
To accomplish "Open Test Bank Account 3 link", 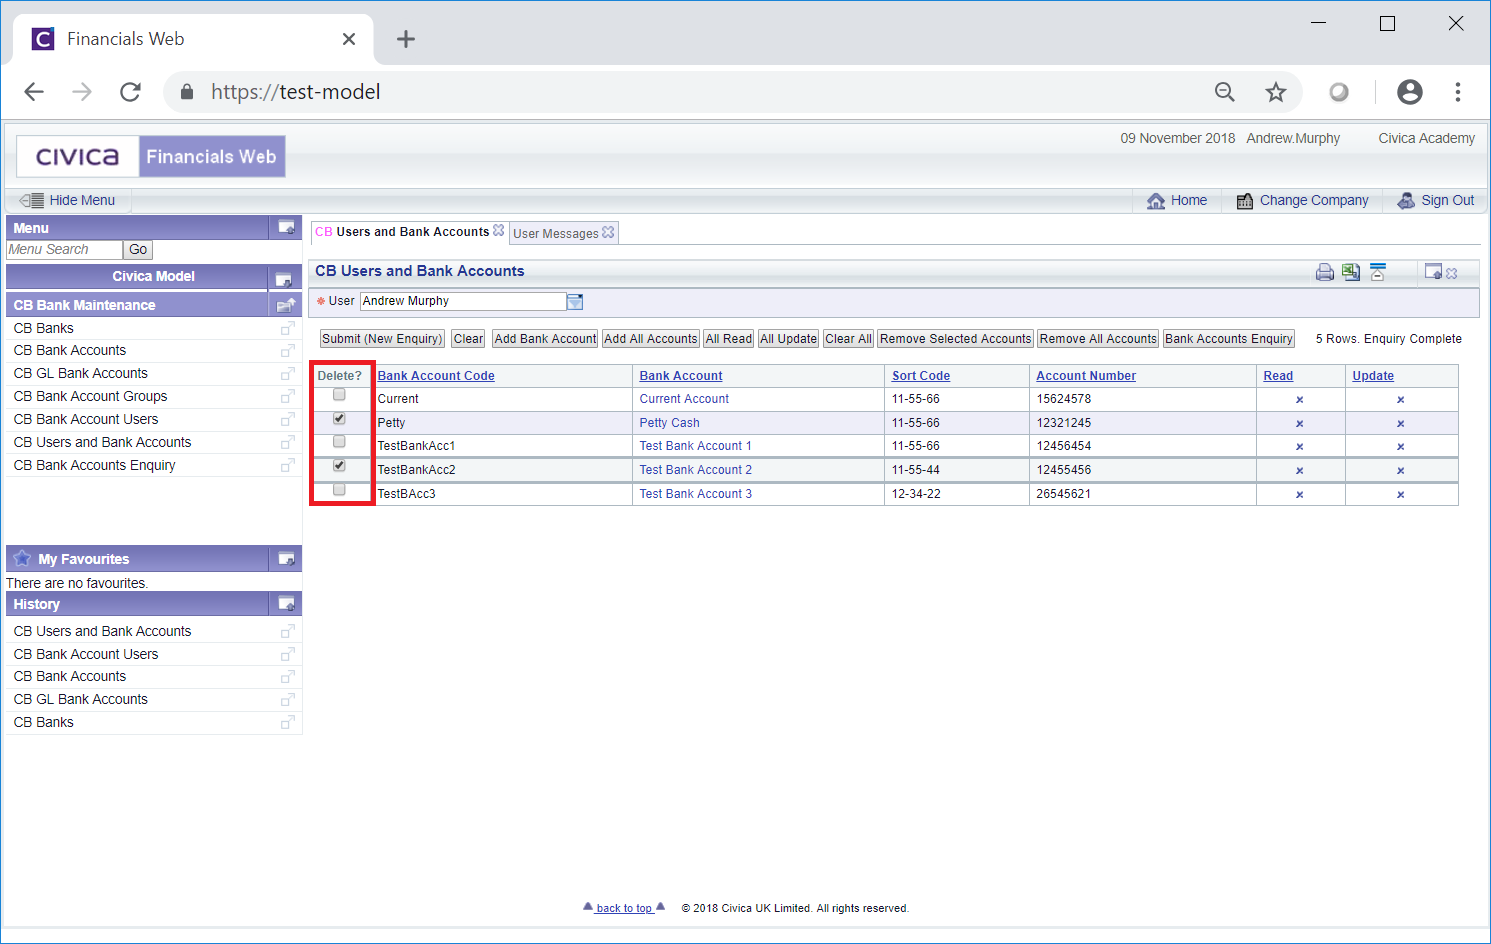I will pos(696,494).
